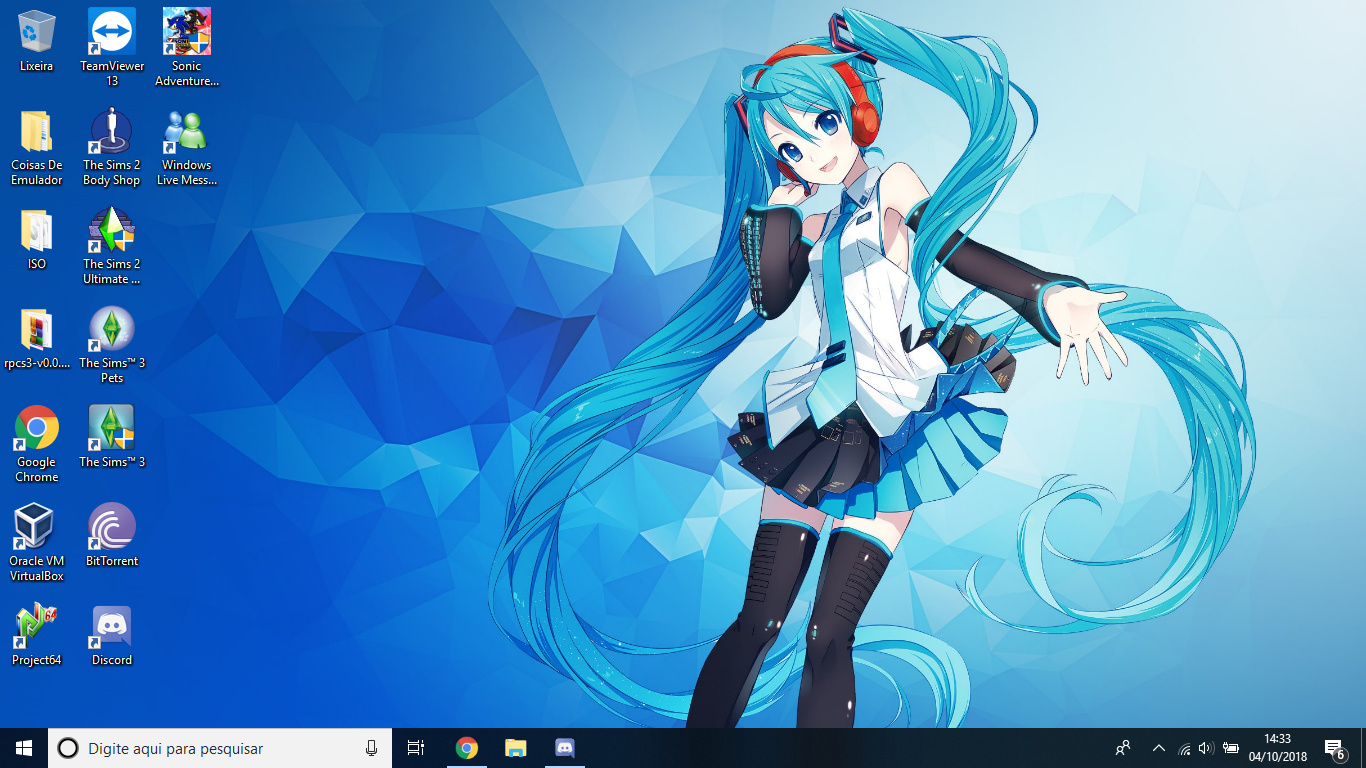Select The Sims 2 Ultimate shortcut

[x=112, y=247]
